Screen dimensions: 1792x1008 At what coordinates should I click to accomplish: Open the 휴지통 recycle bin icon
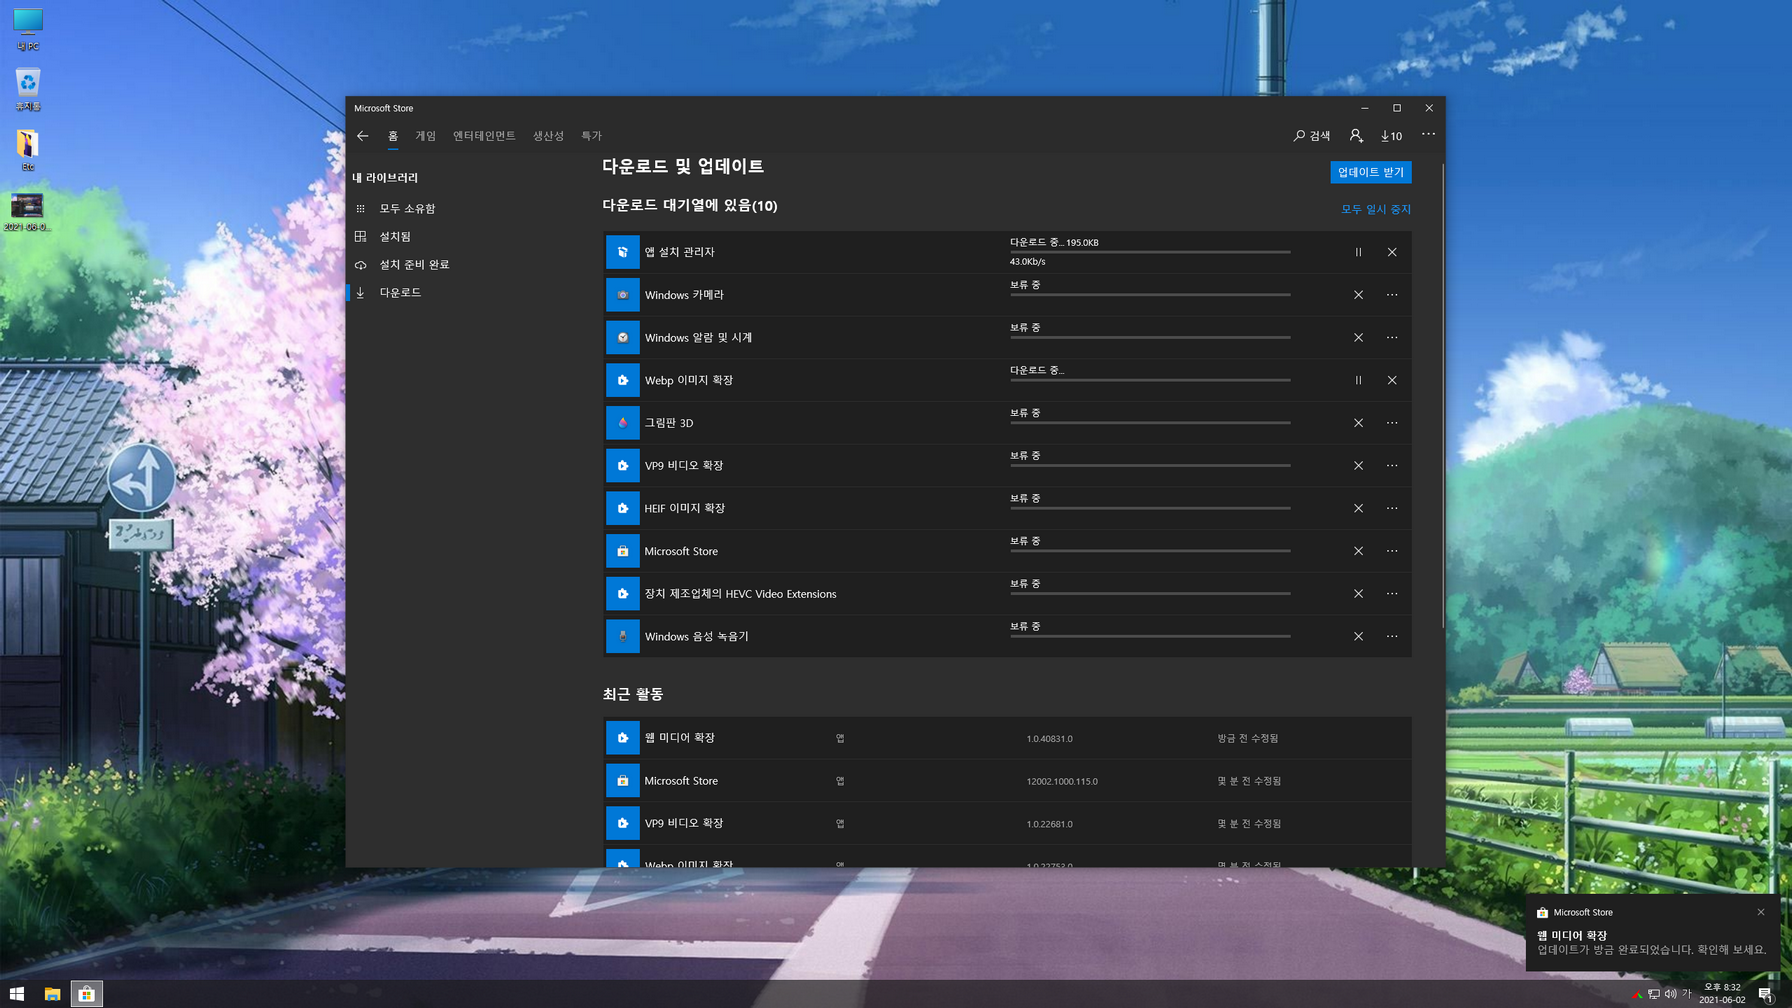tap(27, 89)
